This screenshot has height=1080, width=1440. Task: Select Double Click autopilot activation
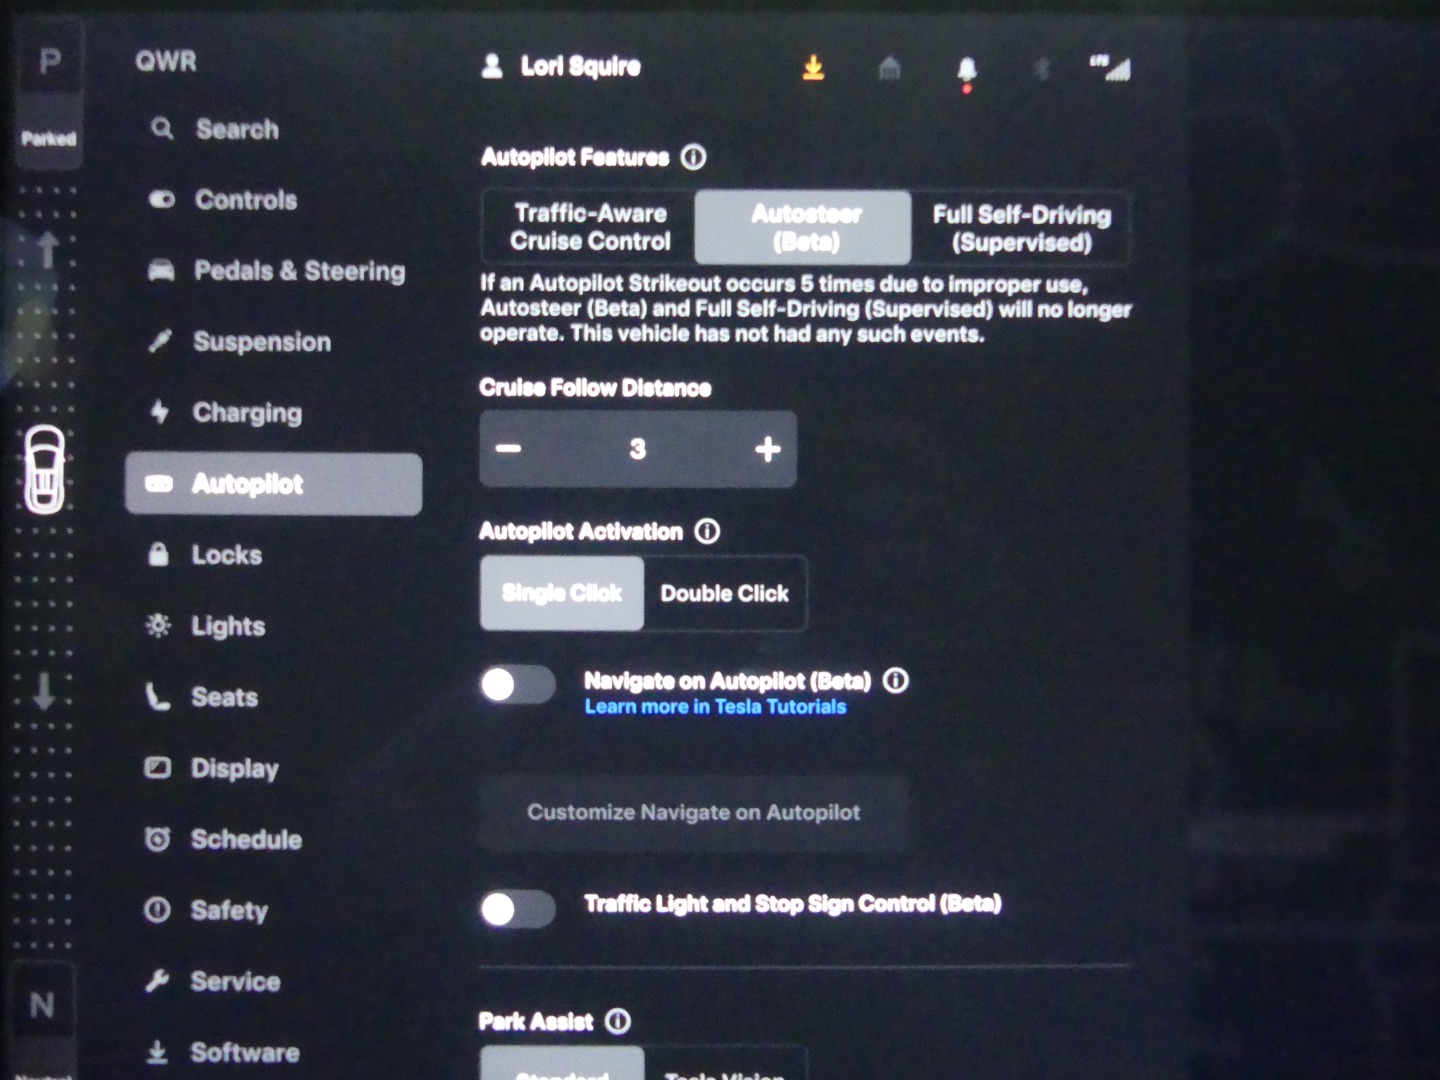click(x=724, y=594)
